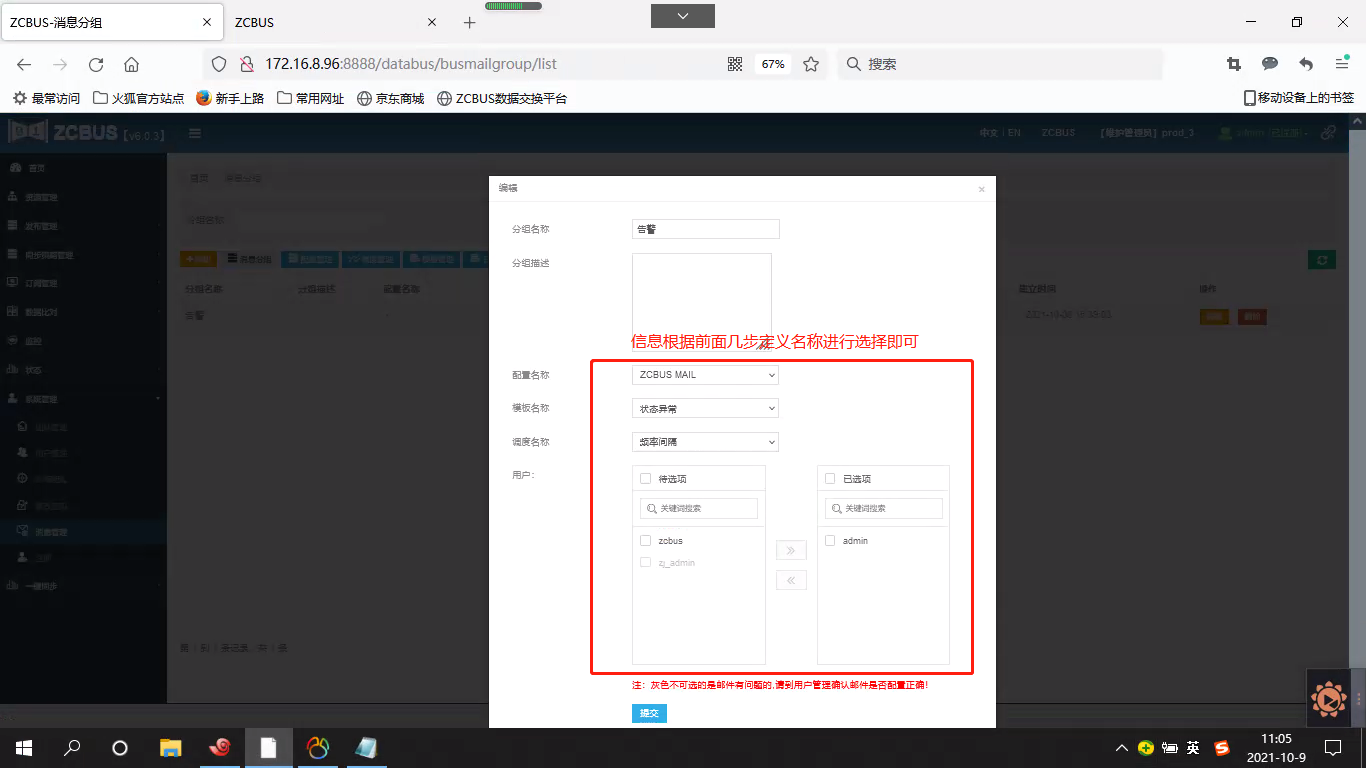Check the zcbus user checkbox
1366x768 pixels.
(646, 541)
